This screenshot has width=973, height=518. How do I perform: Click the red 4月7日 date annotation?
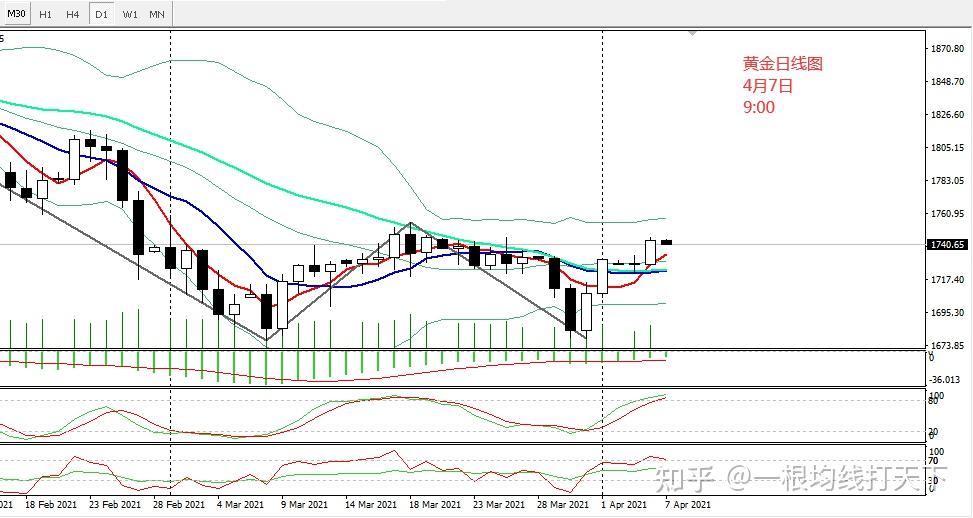(x=768, y=85)
